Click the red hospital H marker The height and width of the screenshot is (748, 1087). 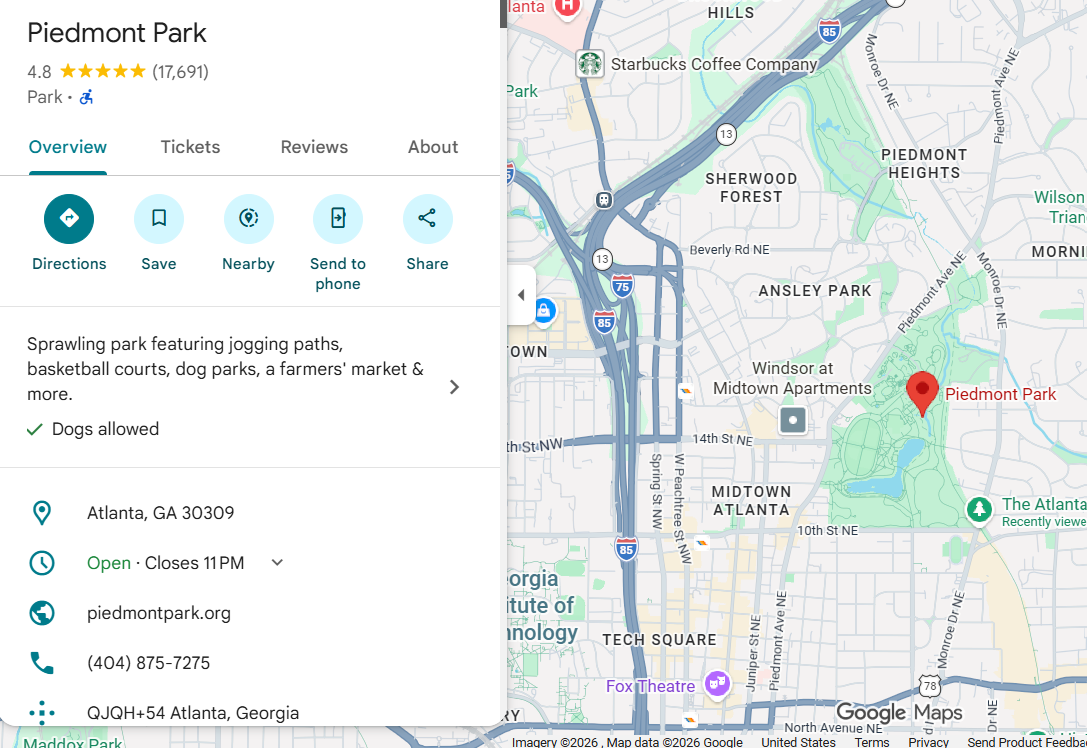[567, 8]
